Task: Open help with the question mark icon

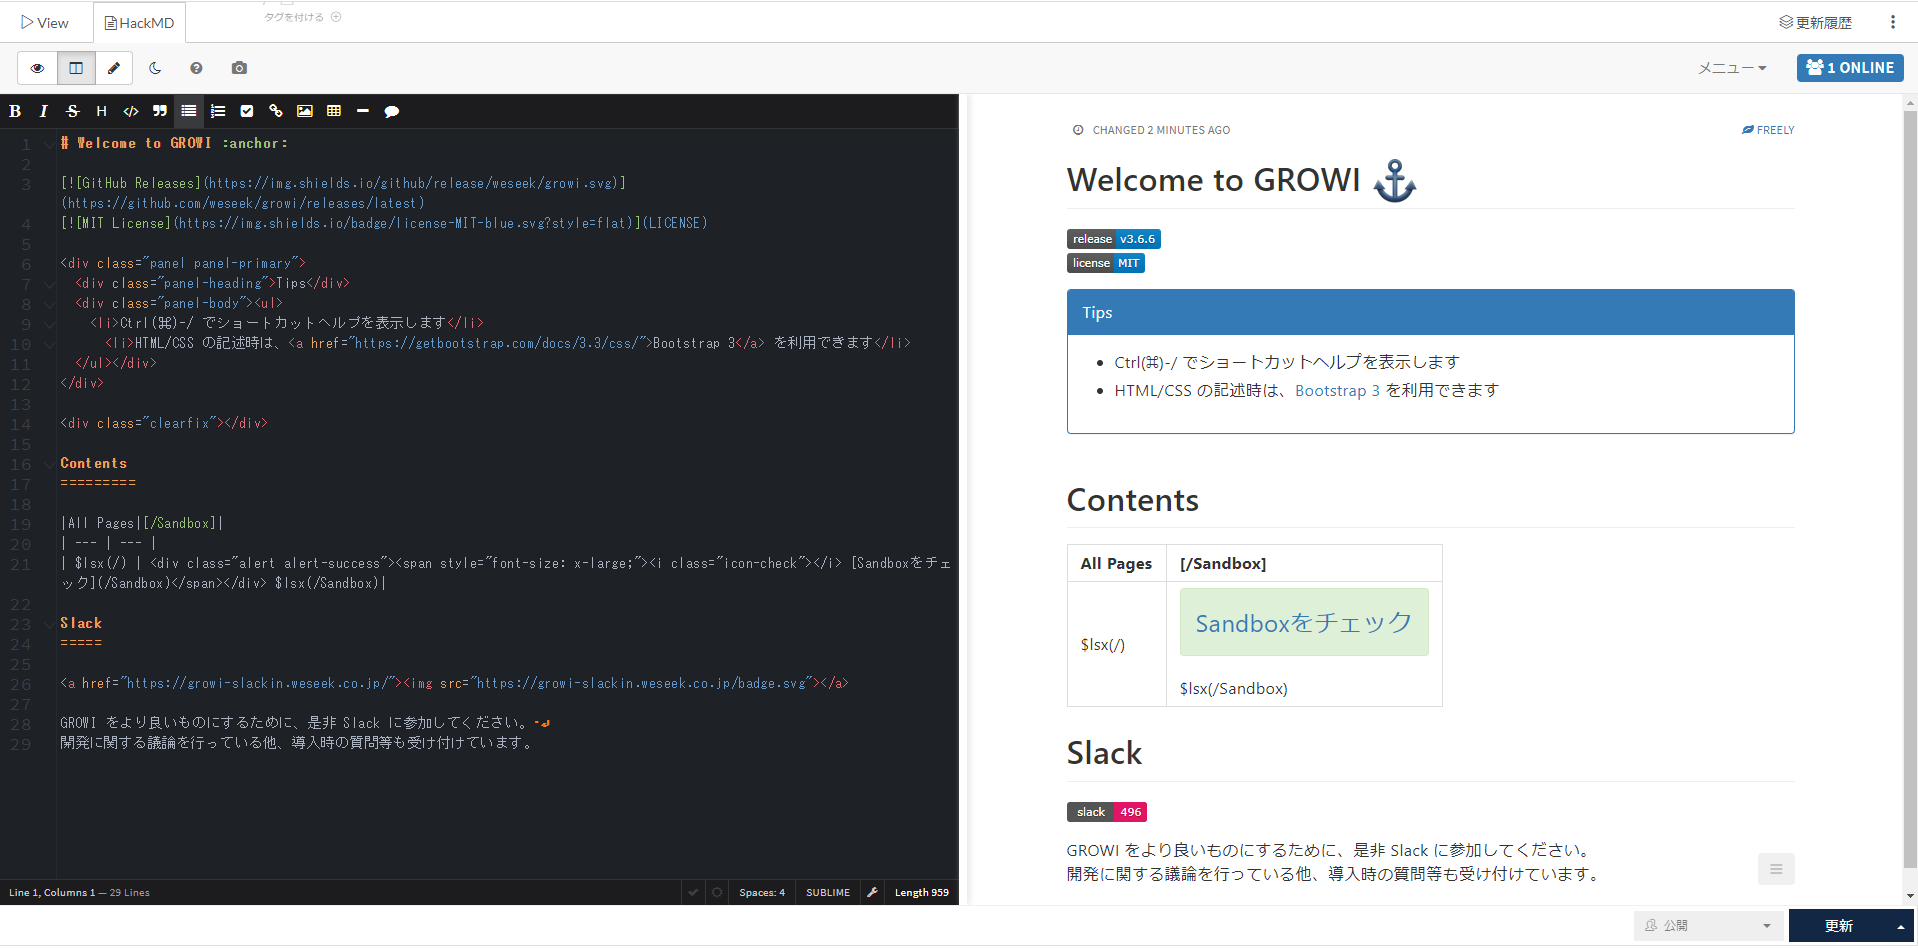Action: [196, 68]
